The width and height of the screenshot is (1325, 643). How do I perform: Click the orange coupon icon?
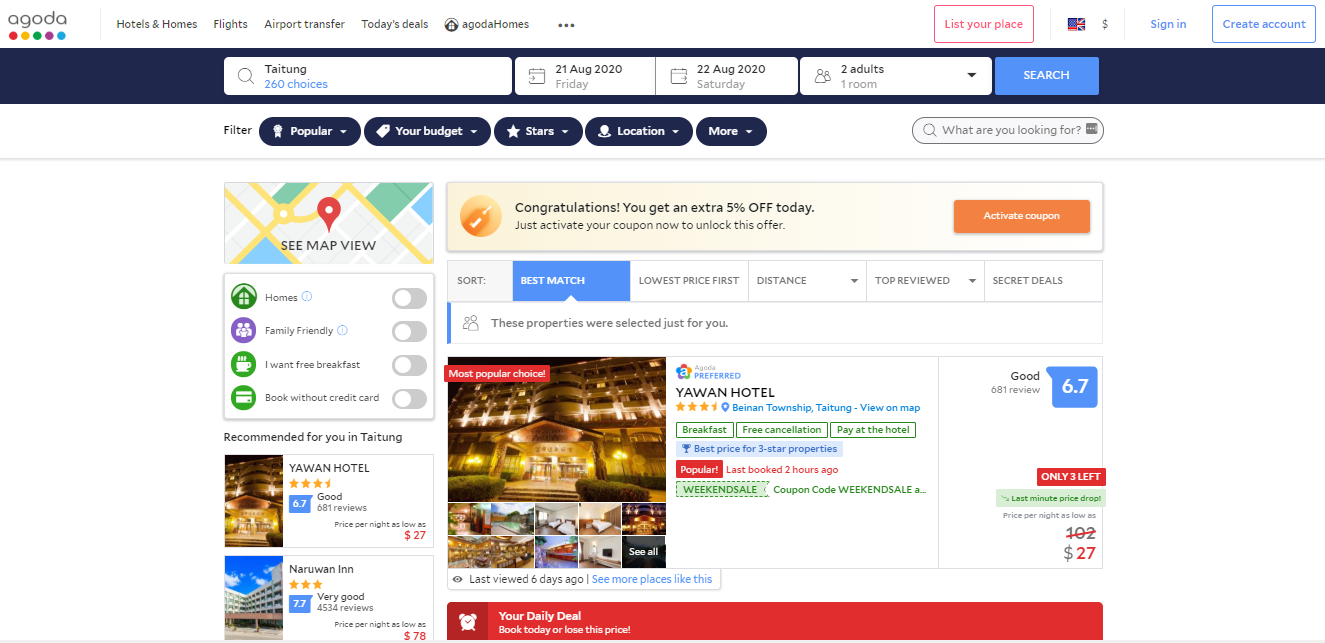tap(480, 216)
